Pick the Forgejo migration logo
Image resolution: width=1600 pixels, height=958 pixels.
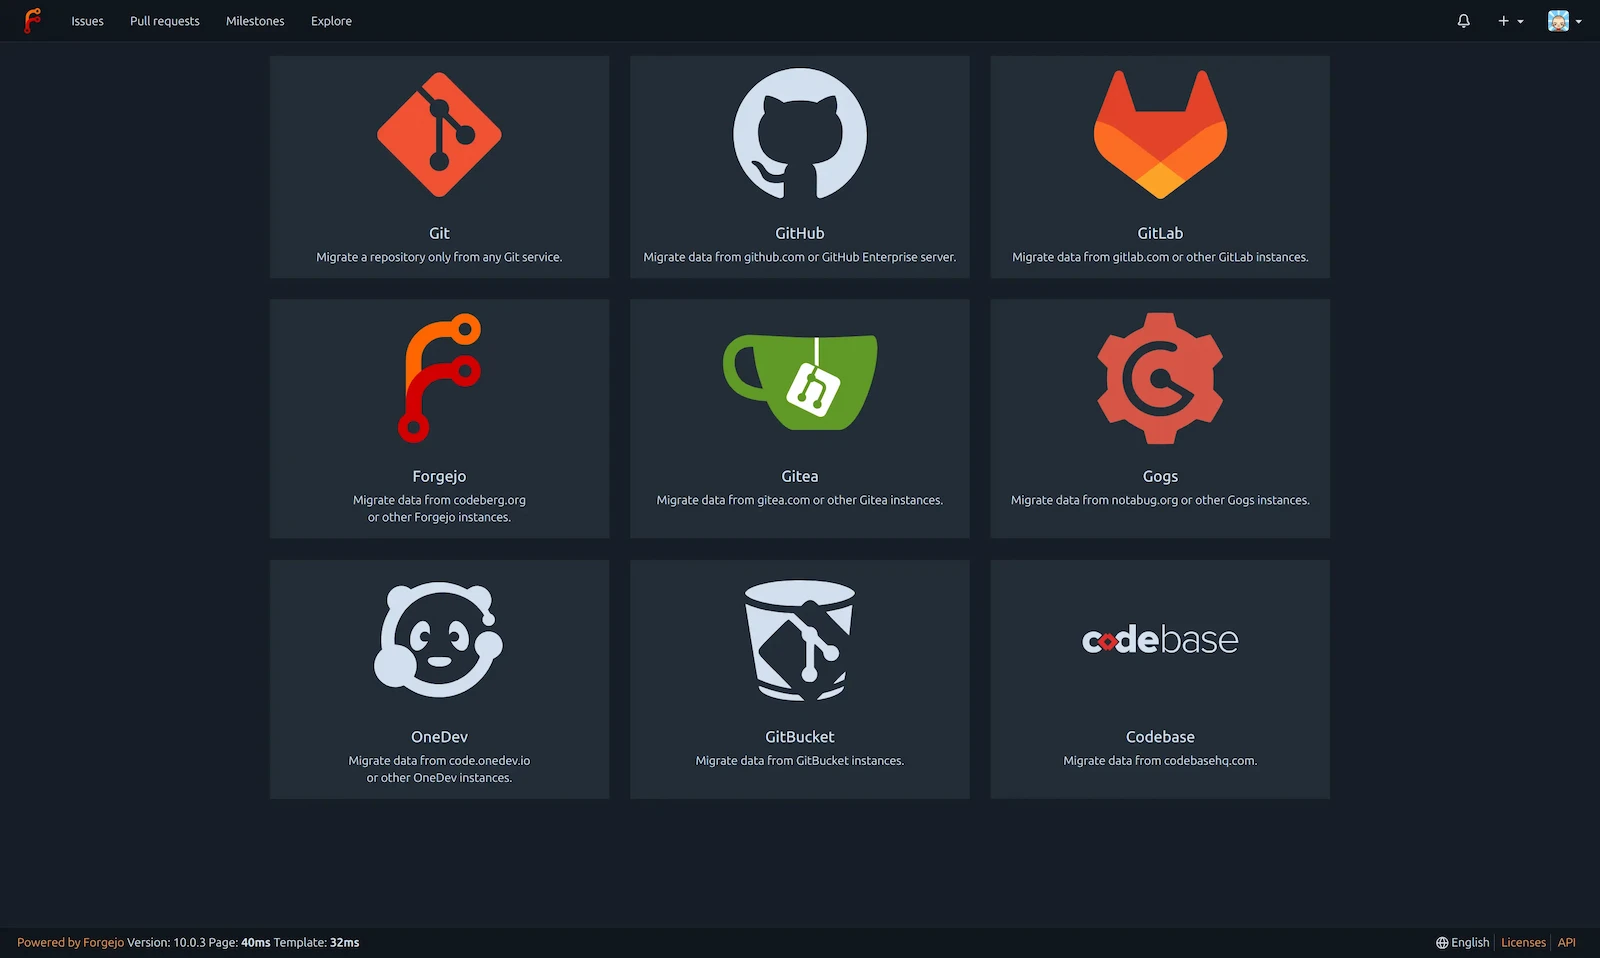point(439,378)
